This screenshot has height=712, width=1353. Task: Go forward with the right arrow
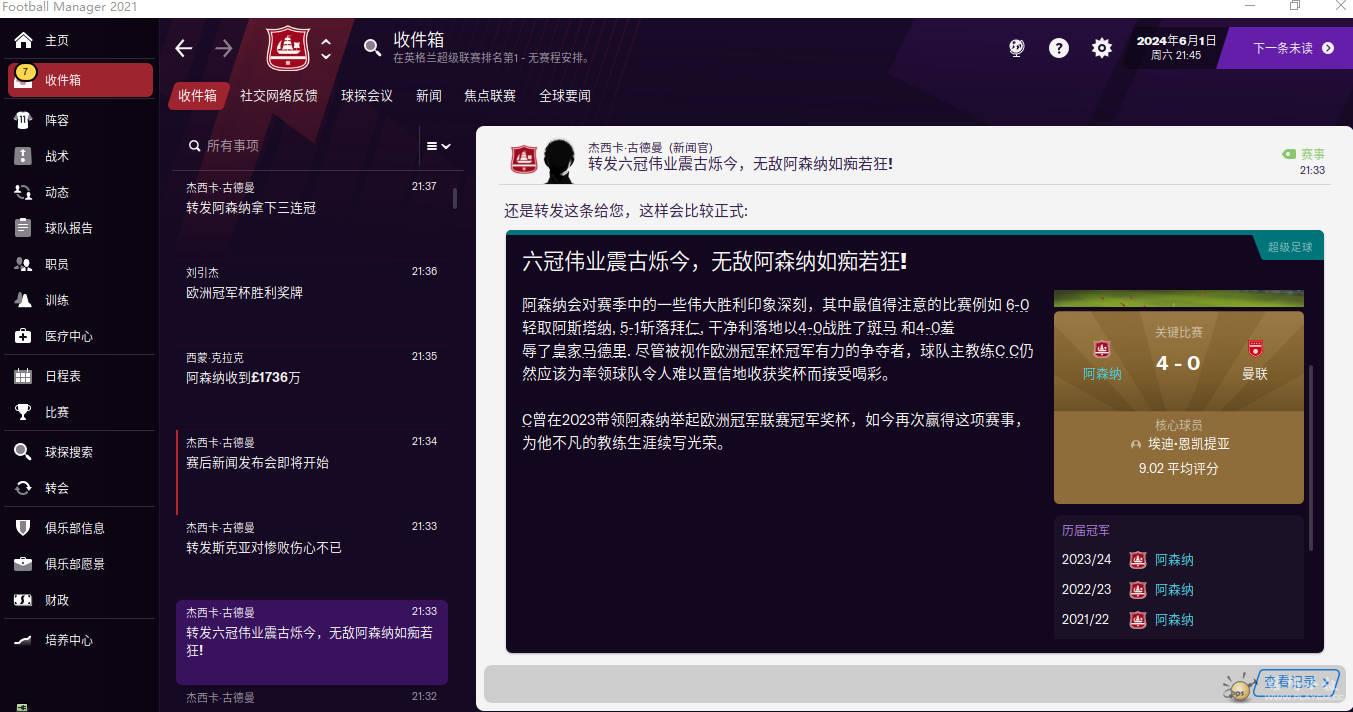[x=224, y=48]
